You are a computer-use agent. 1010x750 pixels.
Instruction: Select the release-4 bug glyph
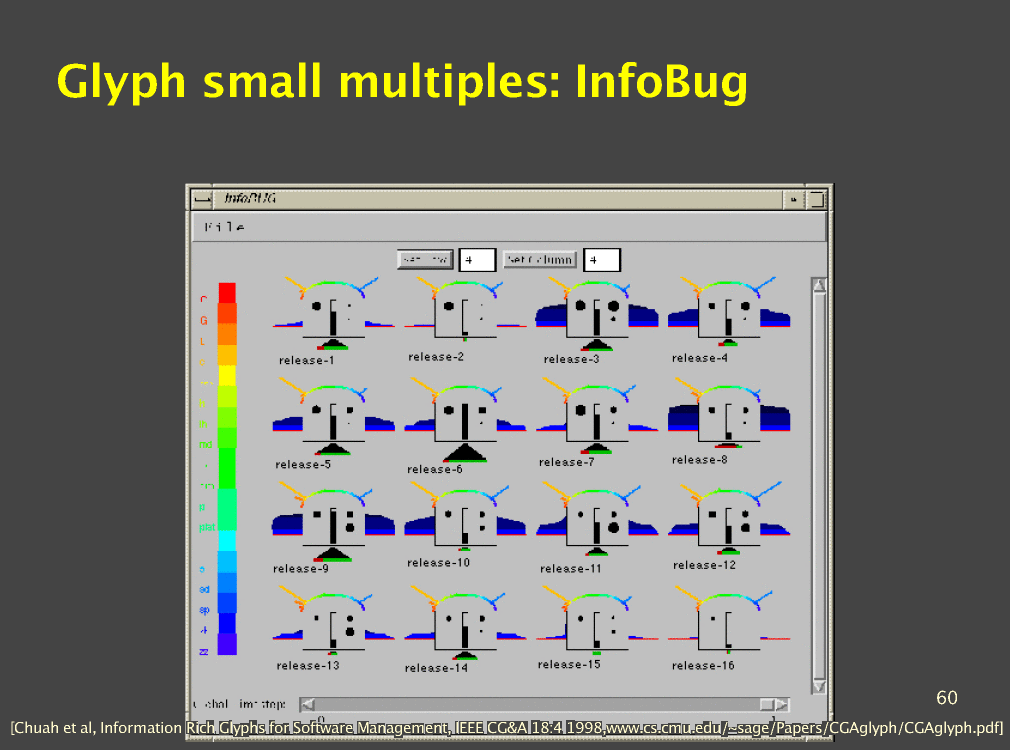click(729, 312)
